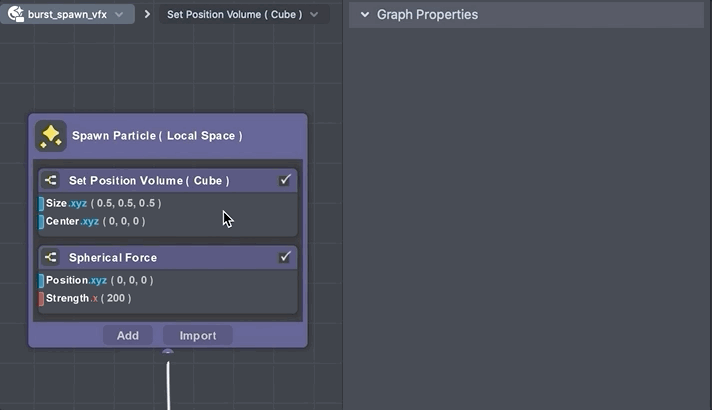Image resolution: width=712 pixels, height=410 pixels.
Task: Click the Spawn Particle sparkle icon
Action: pos(50,136)
